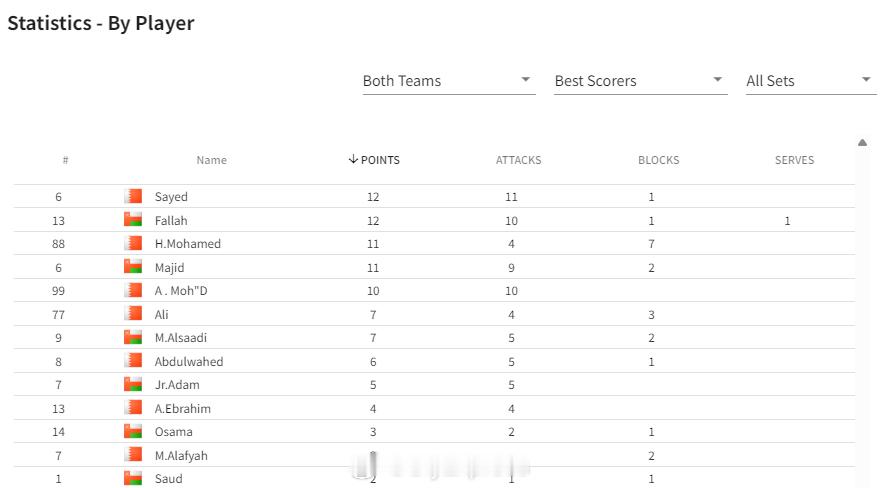Select player name A . Moh"D
The height and width of the screenshot is (488, 882).
tap(181, 291)
